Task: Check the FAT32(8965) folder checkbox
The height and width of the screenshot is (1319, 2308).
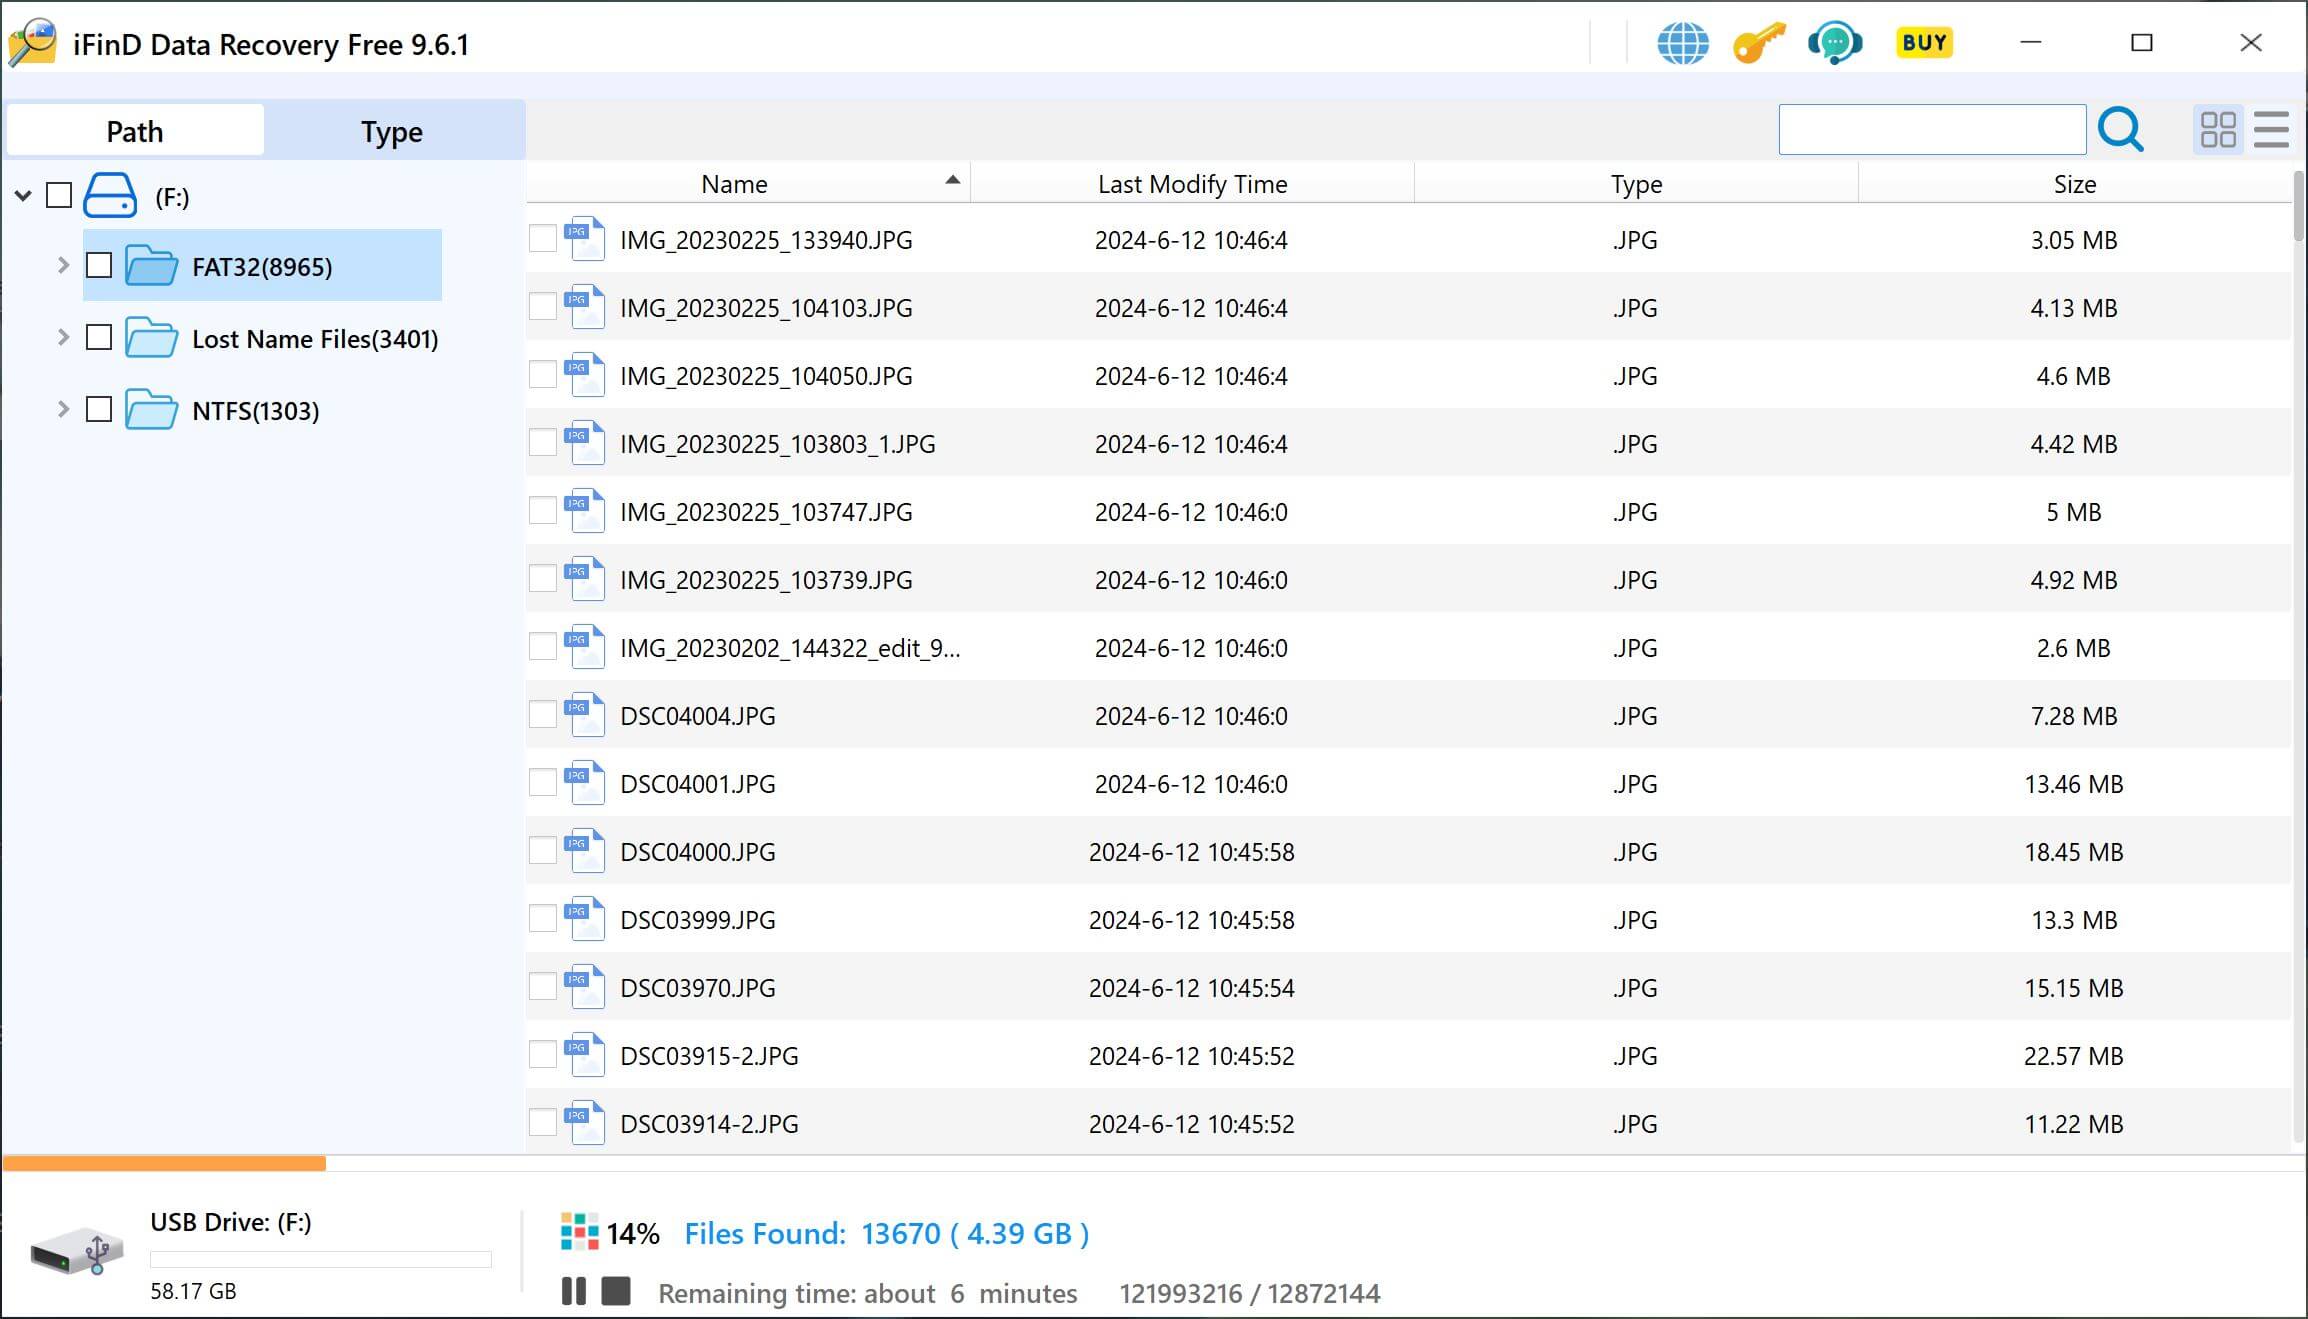Action: (x=99, y=265)
